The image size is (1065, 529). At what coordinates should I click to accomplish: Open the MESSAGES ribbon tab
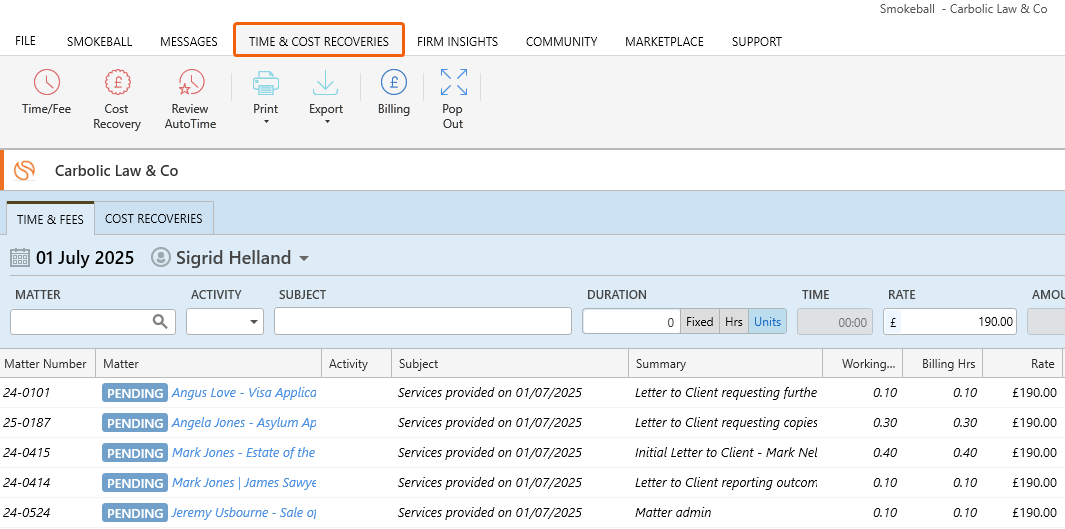[x=189, y=41]
